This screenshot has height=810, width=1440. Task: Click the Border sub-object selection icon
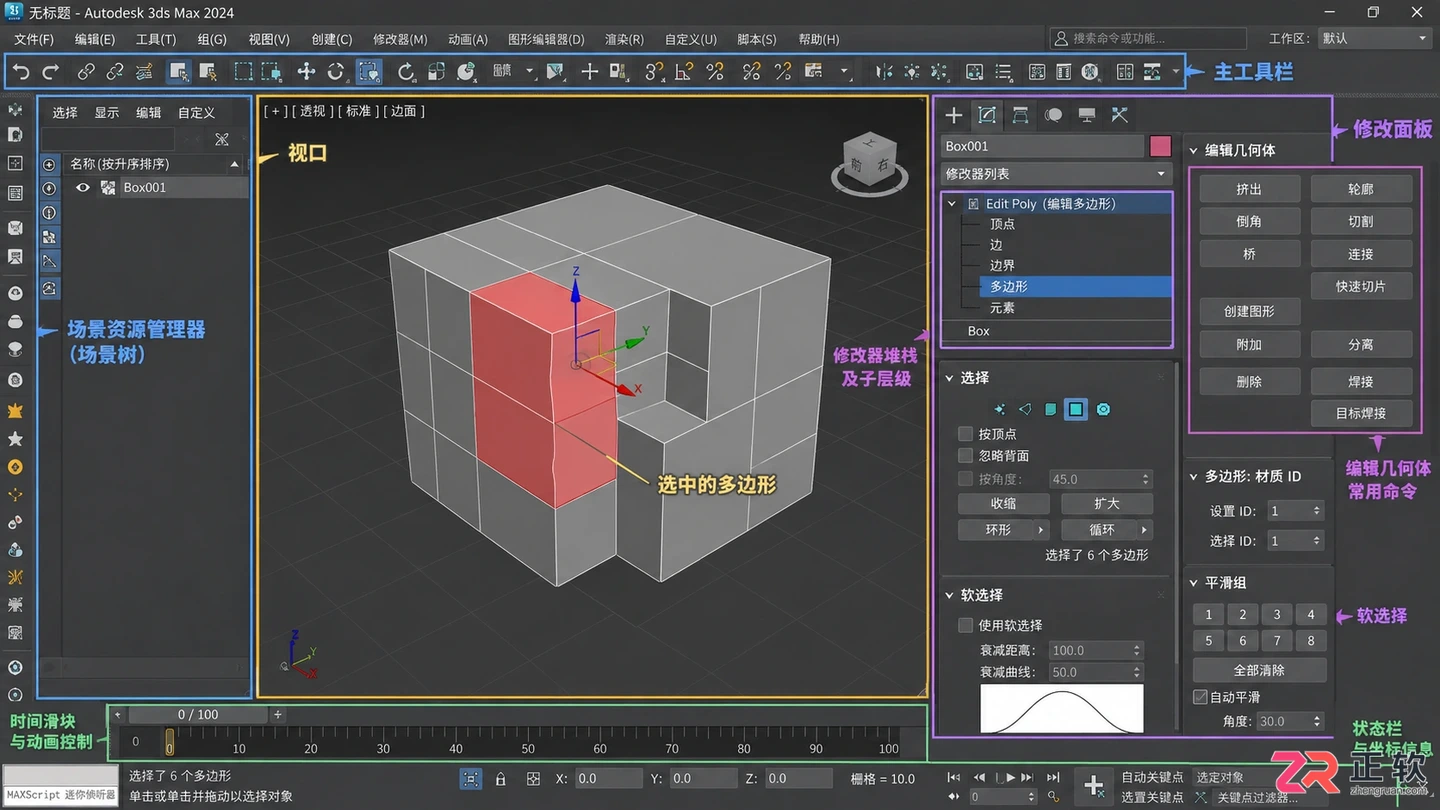1050,409
